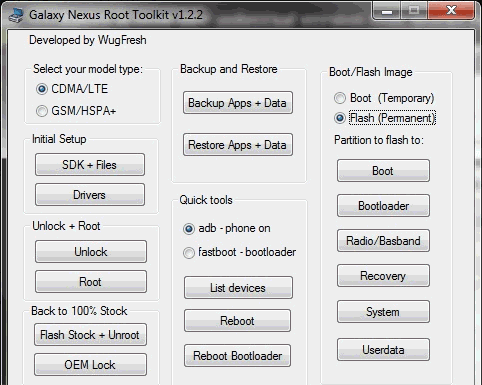Click Restore Apps + Data
This screenshot has height=385, width=482.
[x=238, y=145]
